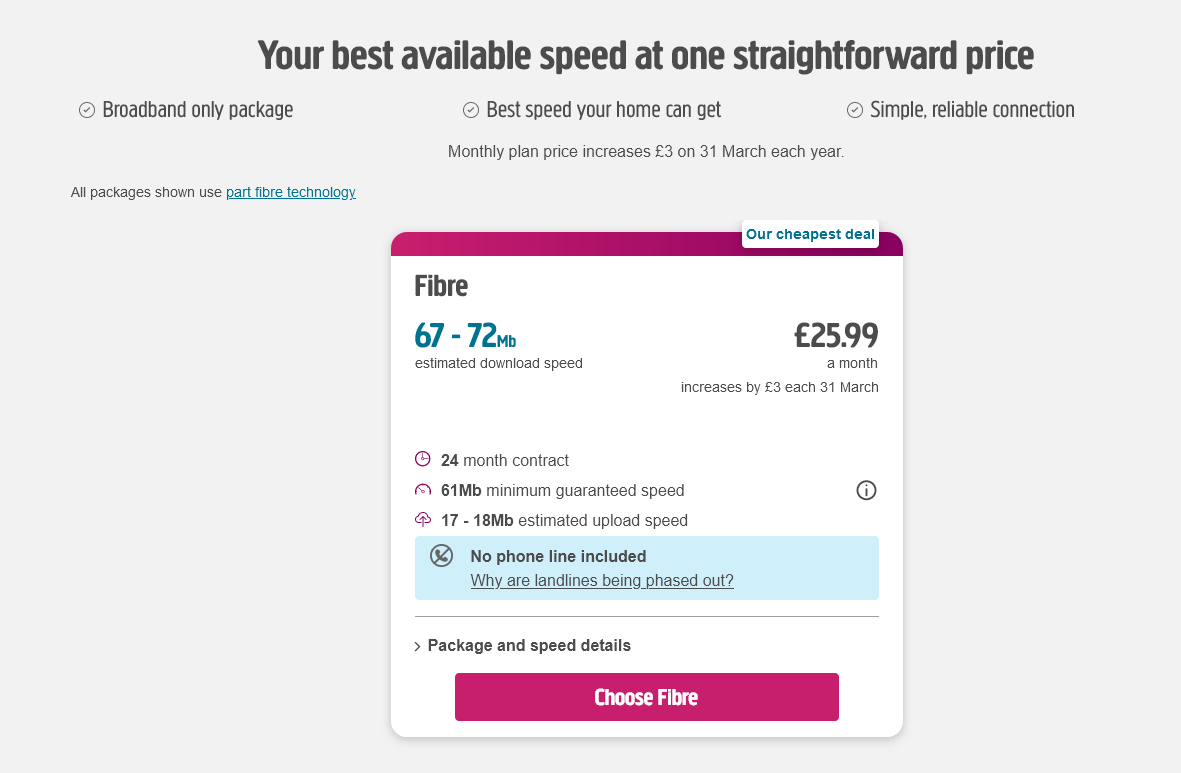The height and width of the screenshot is (773, 1181).
Task: Select the checkmark beside Best speed your home can get
Action: (x=471, y=110)
